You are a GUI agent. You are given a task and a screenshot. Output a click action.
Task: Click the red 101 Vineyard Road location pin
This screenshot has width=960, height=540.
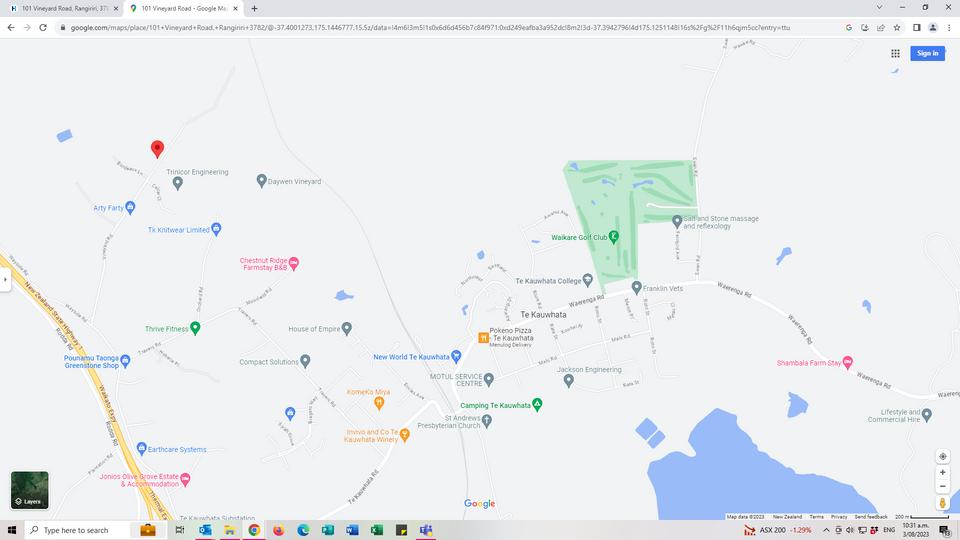coord(157,149)
